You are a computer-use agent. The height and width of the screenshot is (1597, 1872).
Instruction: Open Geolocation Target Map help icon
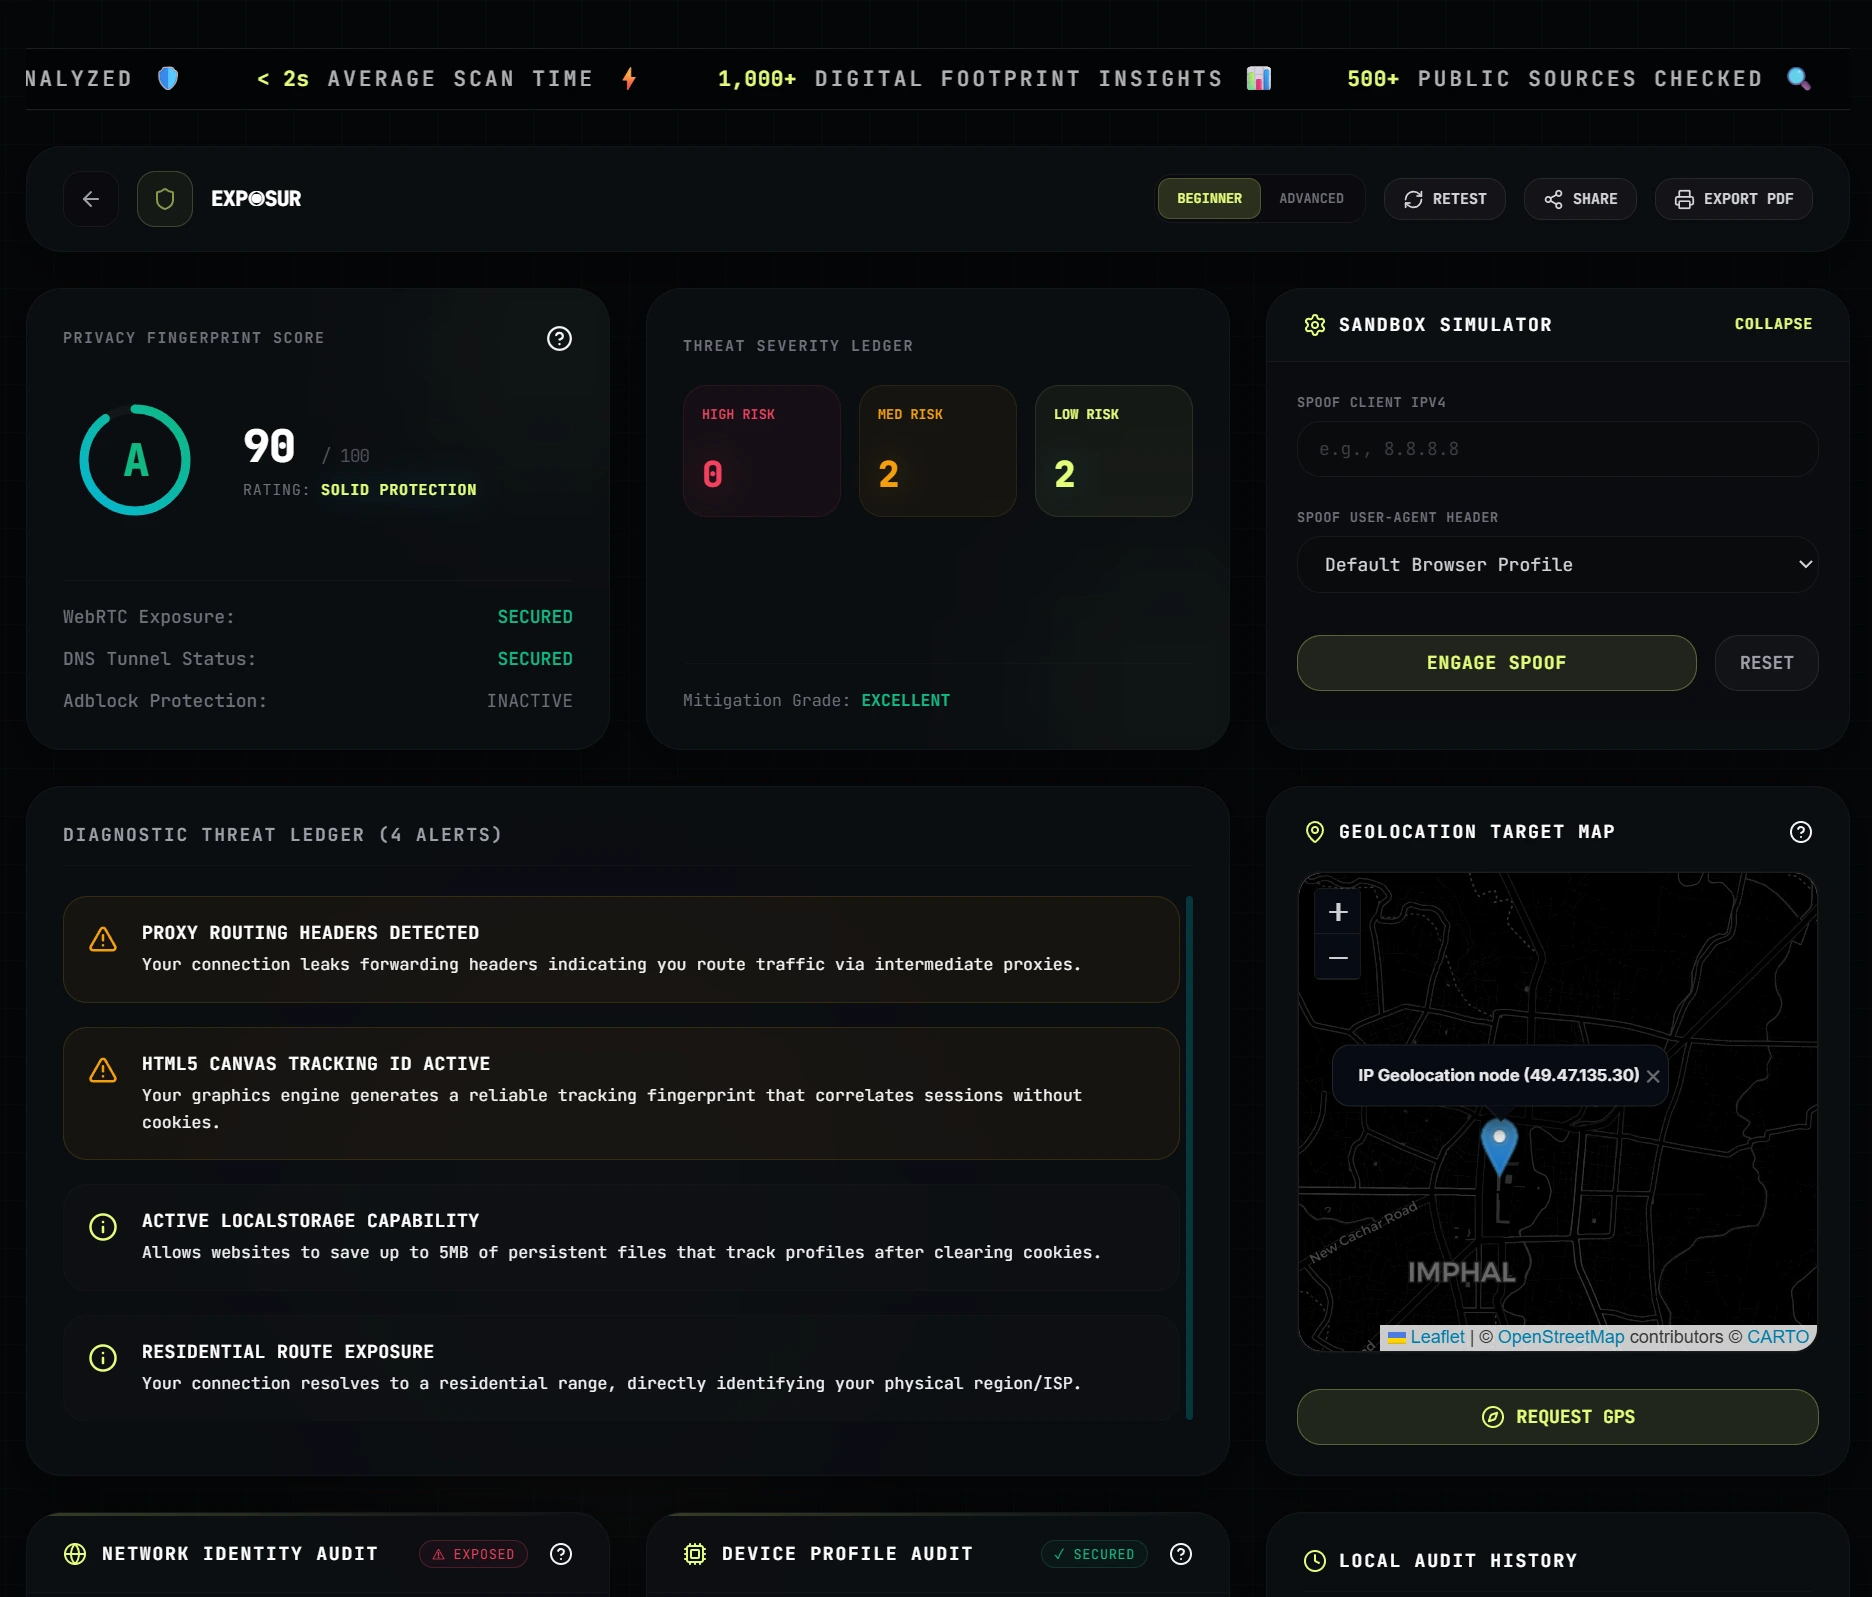pos(1801,832)
